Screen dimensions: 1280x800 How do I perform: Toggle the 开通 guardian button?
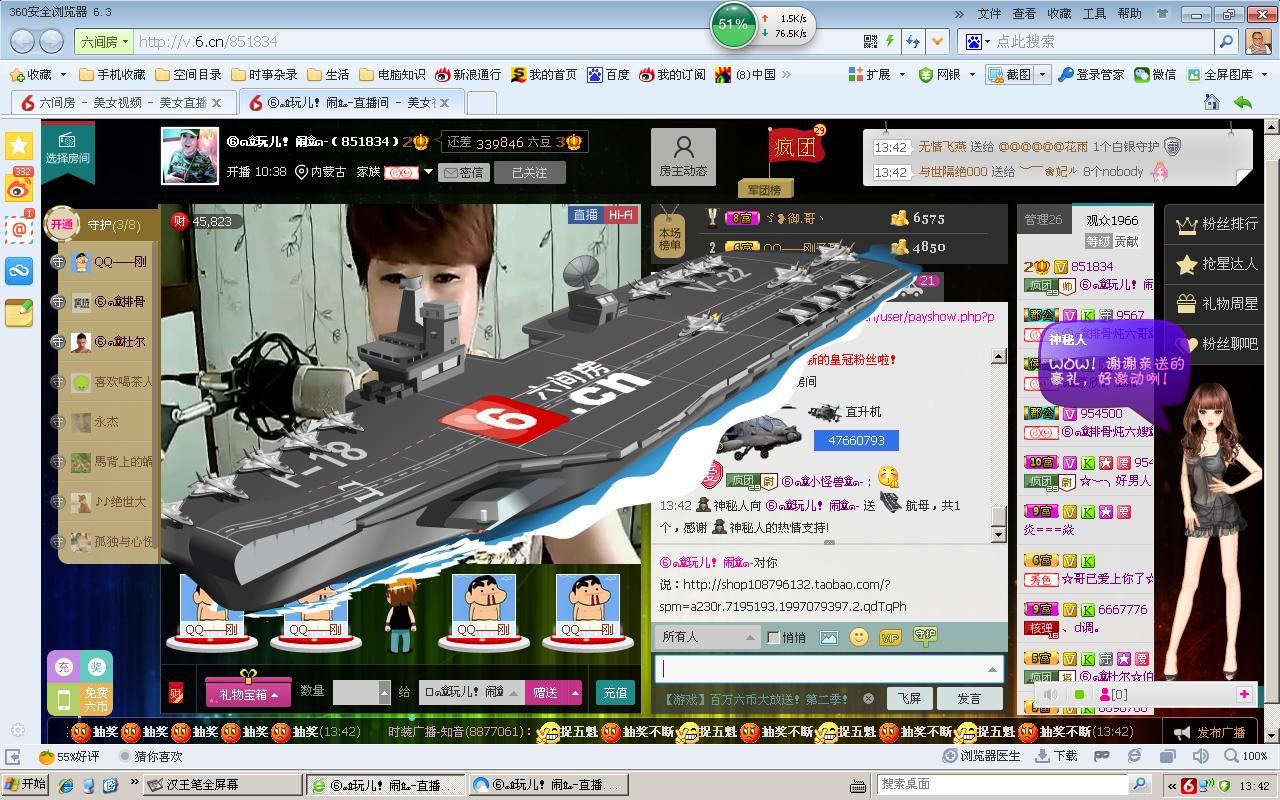pos(61,224)
